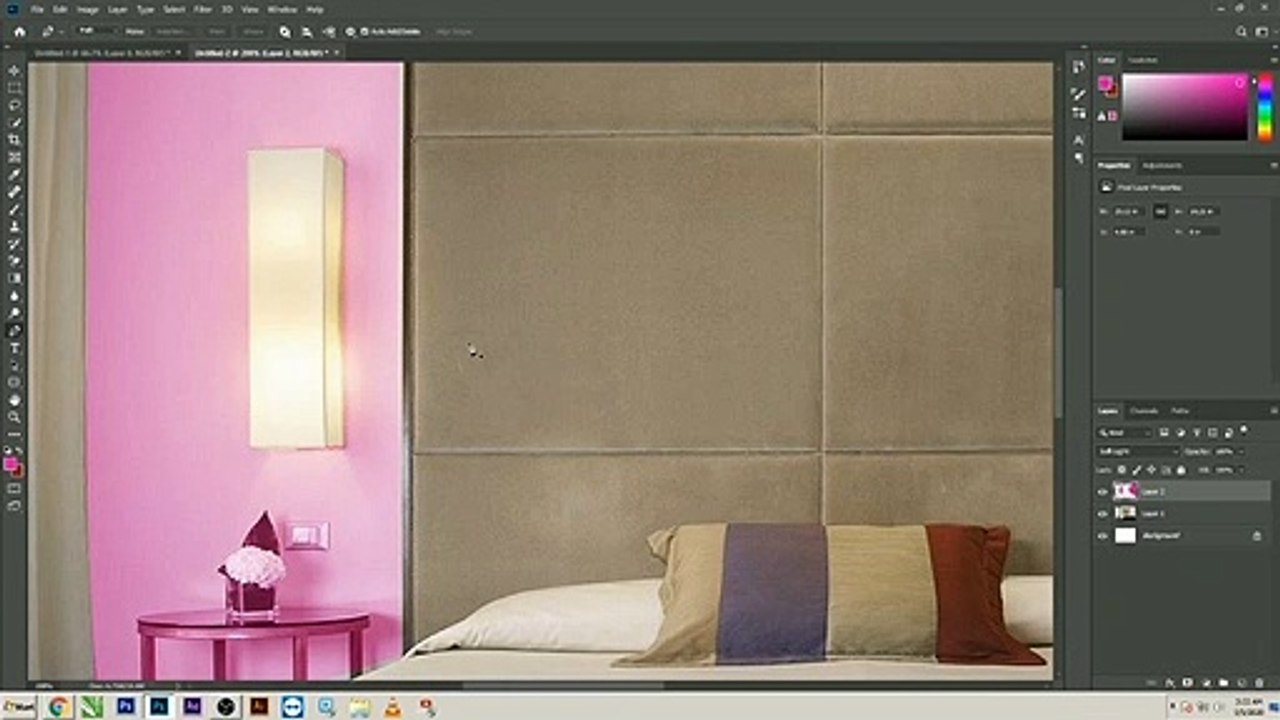This screenshot has width=1280, height=720.
Task: Select the Zoom tool
Action: (14, 417)
